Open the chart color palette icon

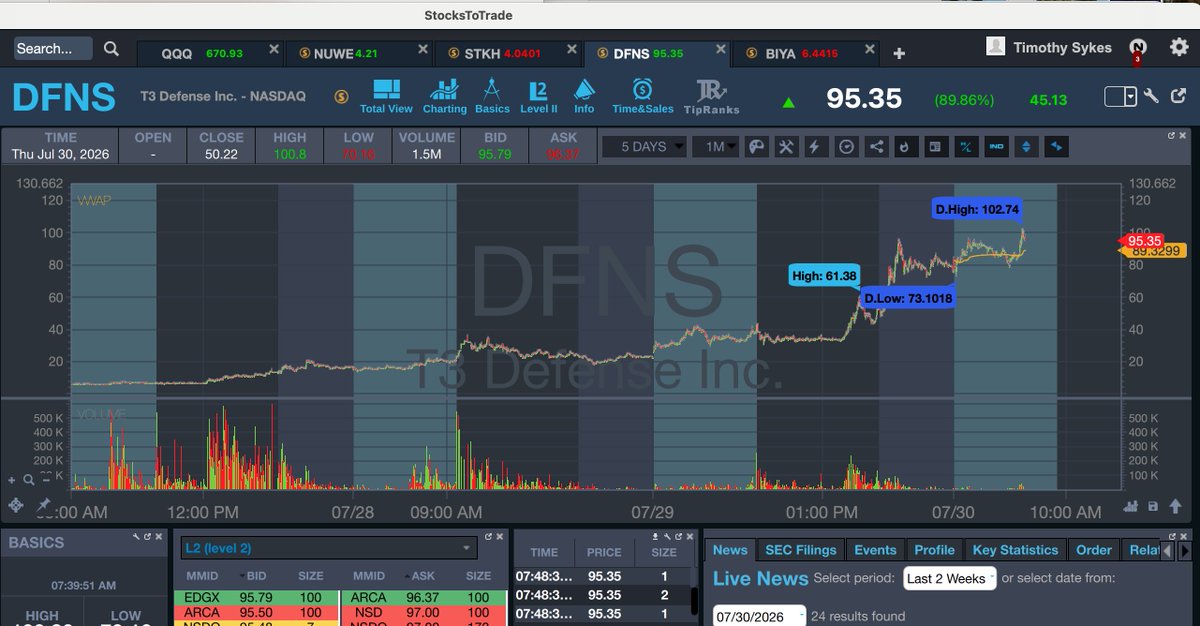pos(756,147)
